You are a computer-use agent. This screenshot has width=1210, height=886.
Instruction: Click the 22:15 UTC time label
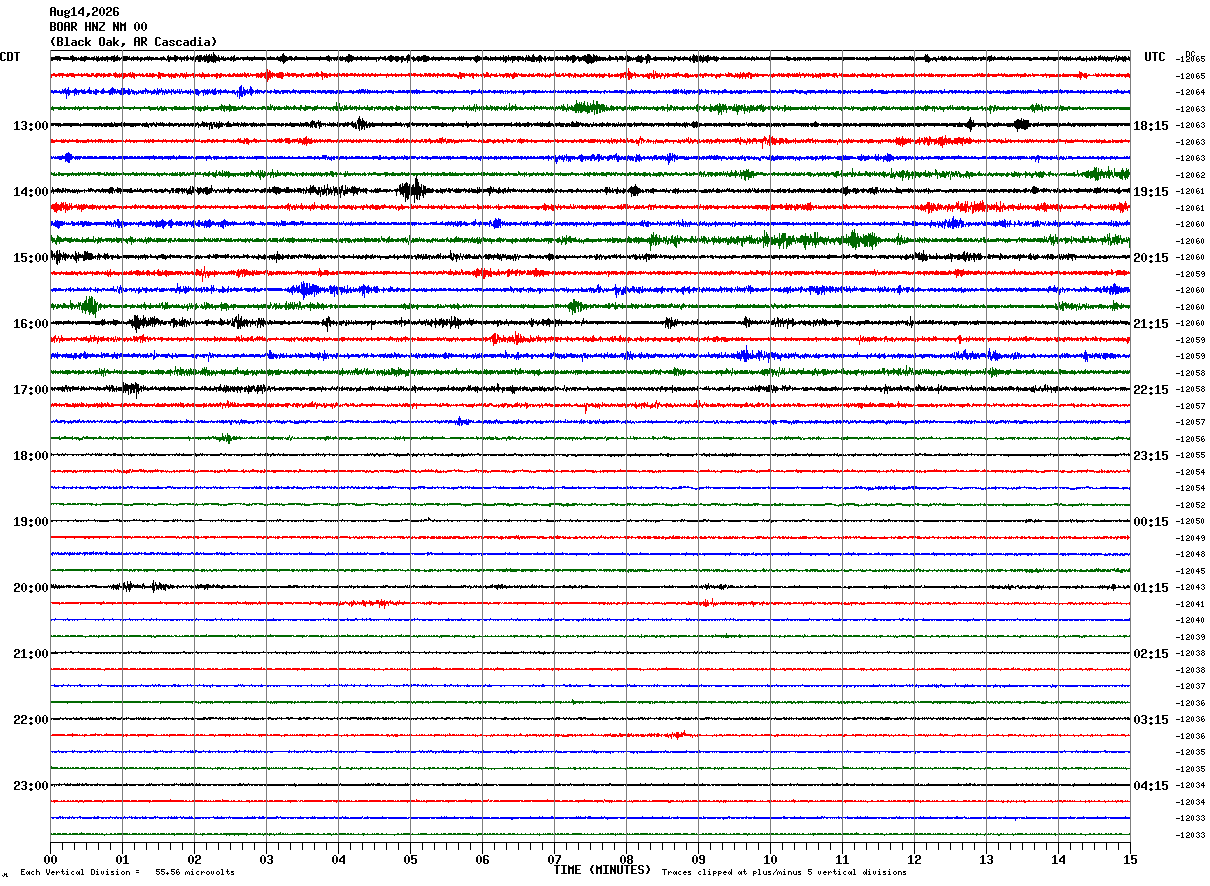point(1151,390)
